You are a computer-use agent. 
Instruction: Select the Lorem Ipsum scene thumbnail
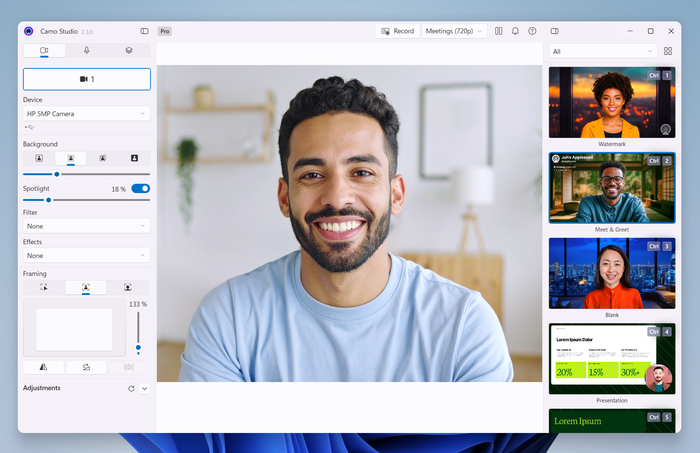tap(612, 421)
